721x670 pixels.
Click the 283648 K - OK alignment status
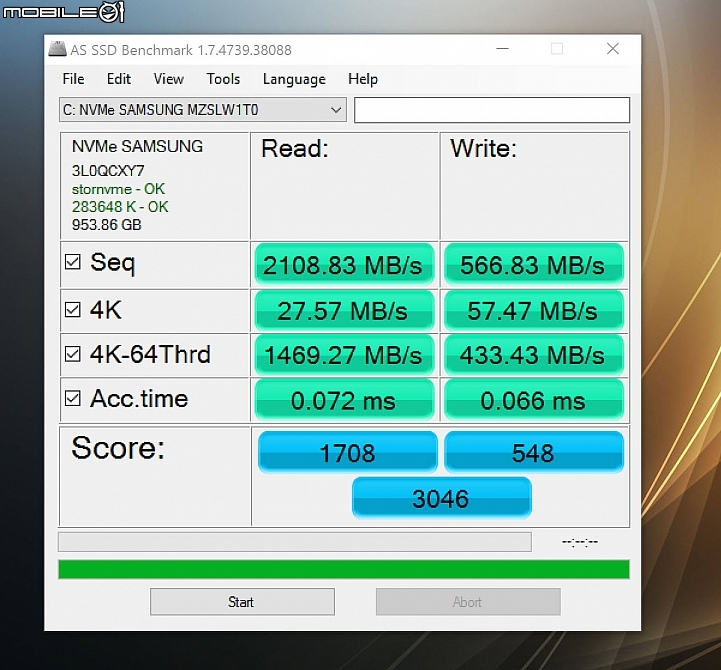click(120, 207)
